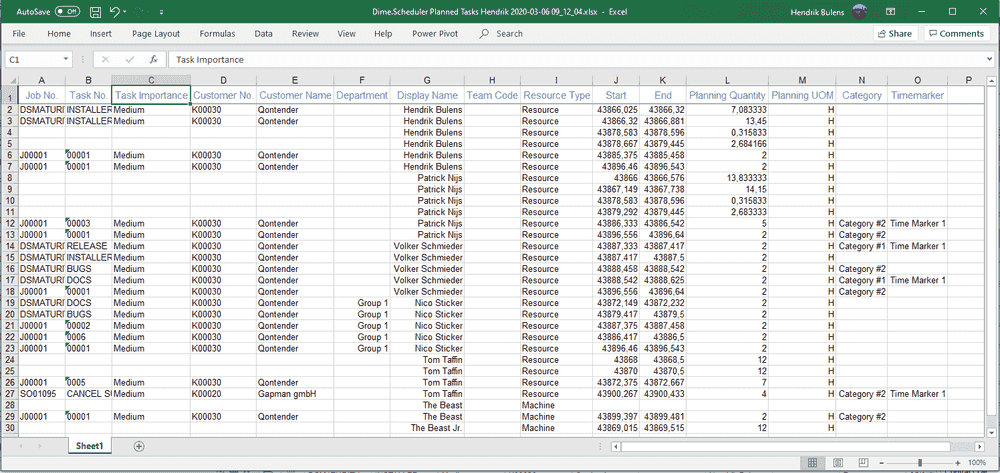Click the user profile picture

click(x=860, y=11)
